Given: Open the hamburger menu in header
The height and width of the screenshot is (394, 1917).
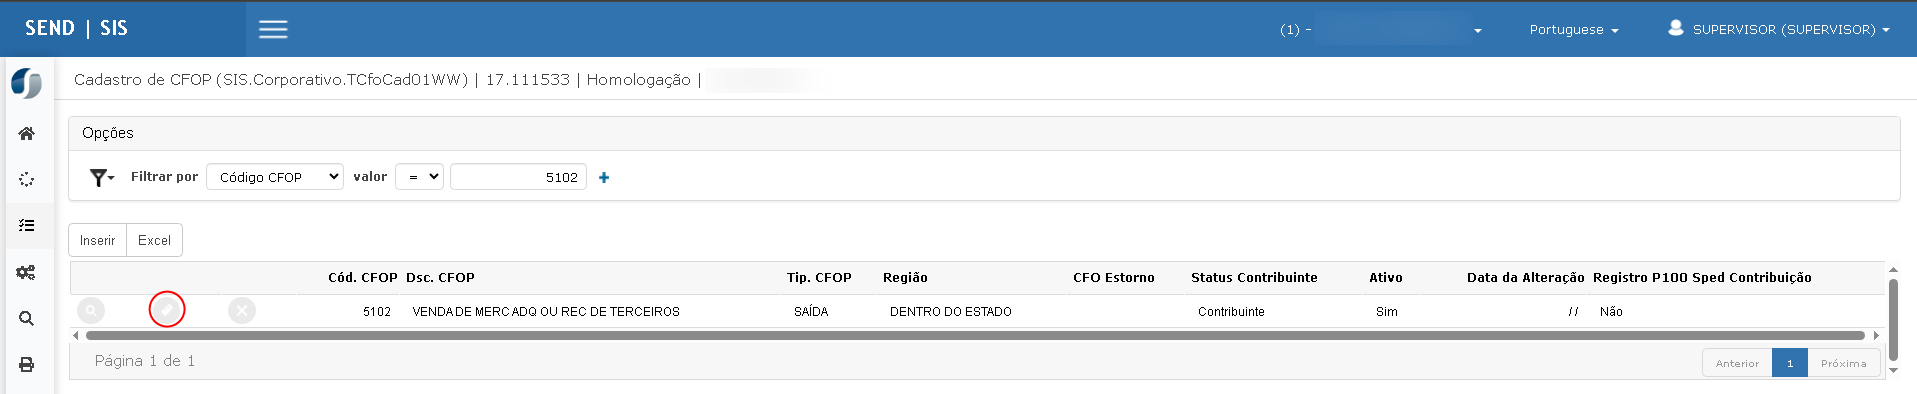Looking at the screenshot, I should click(273, 29).
